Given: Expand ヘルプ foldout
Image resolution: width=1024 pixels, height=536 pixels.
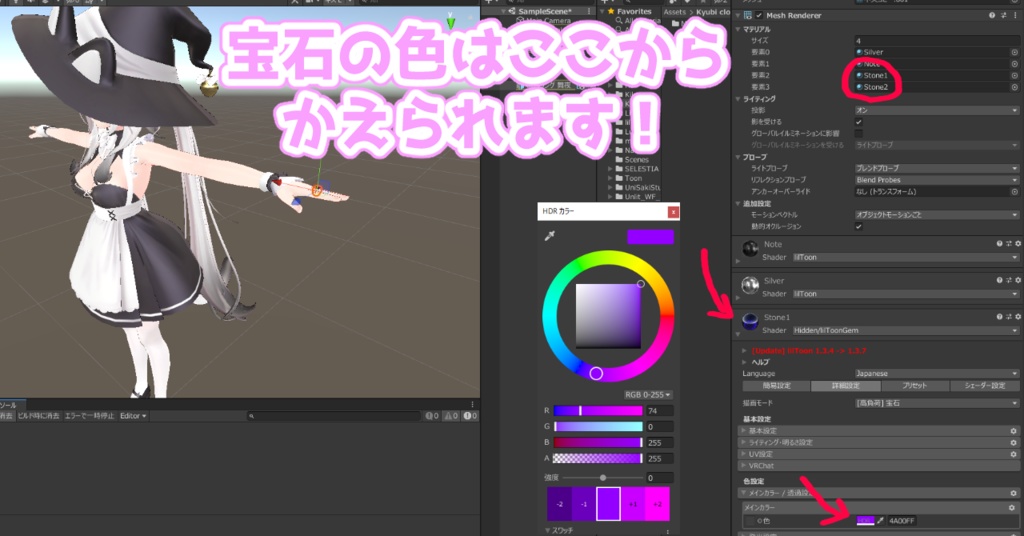Looking at the screenshot, I should point(744,362).
